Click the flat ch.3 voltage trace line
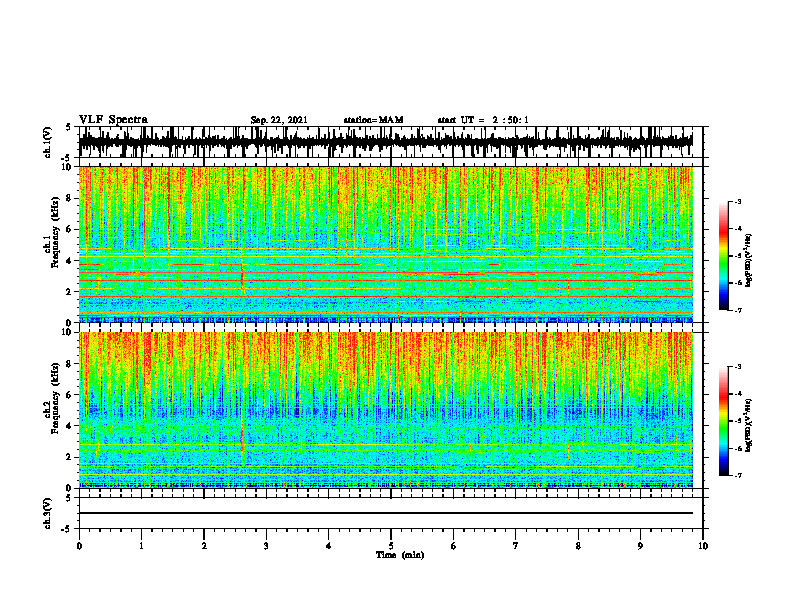Image resolution: width=792 pixels, height=612 pixels. [x=386, y=513]
